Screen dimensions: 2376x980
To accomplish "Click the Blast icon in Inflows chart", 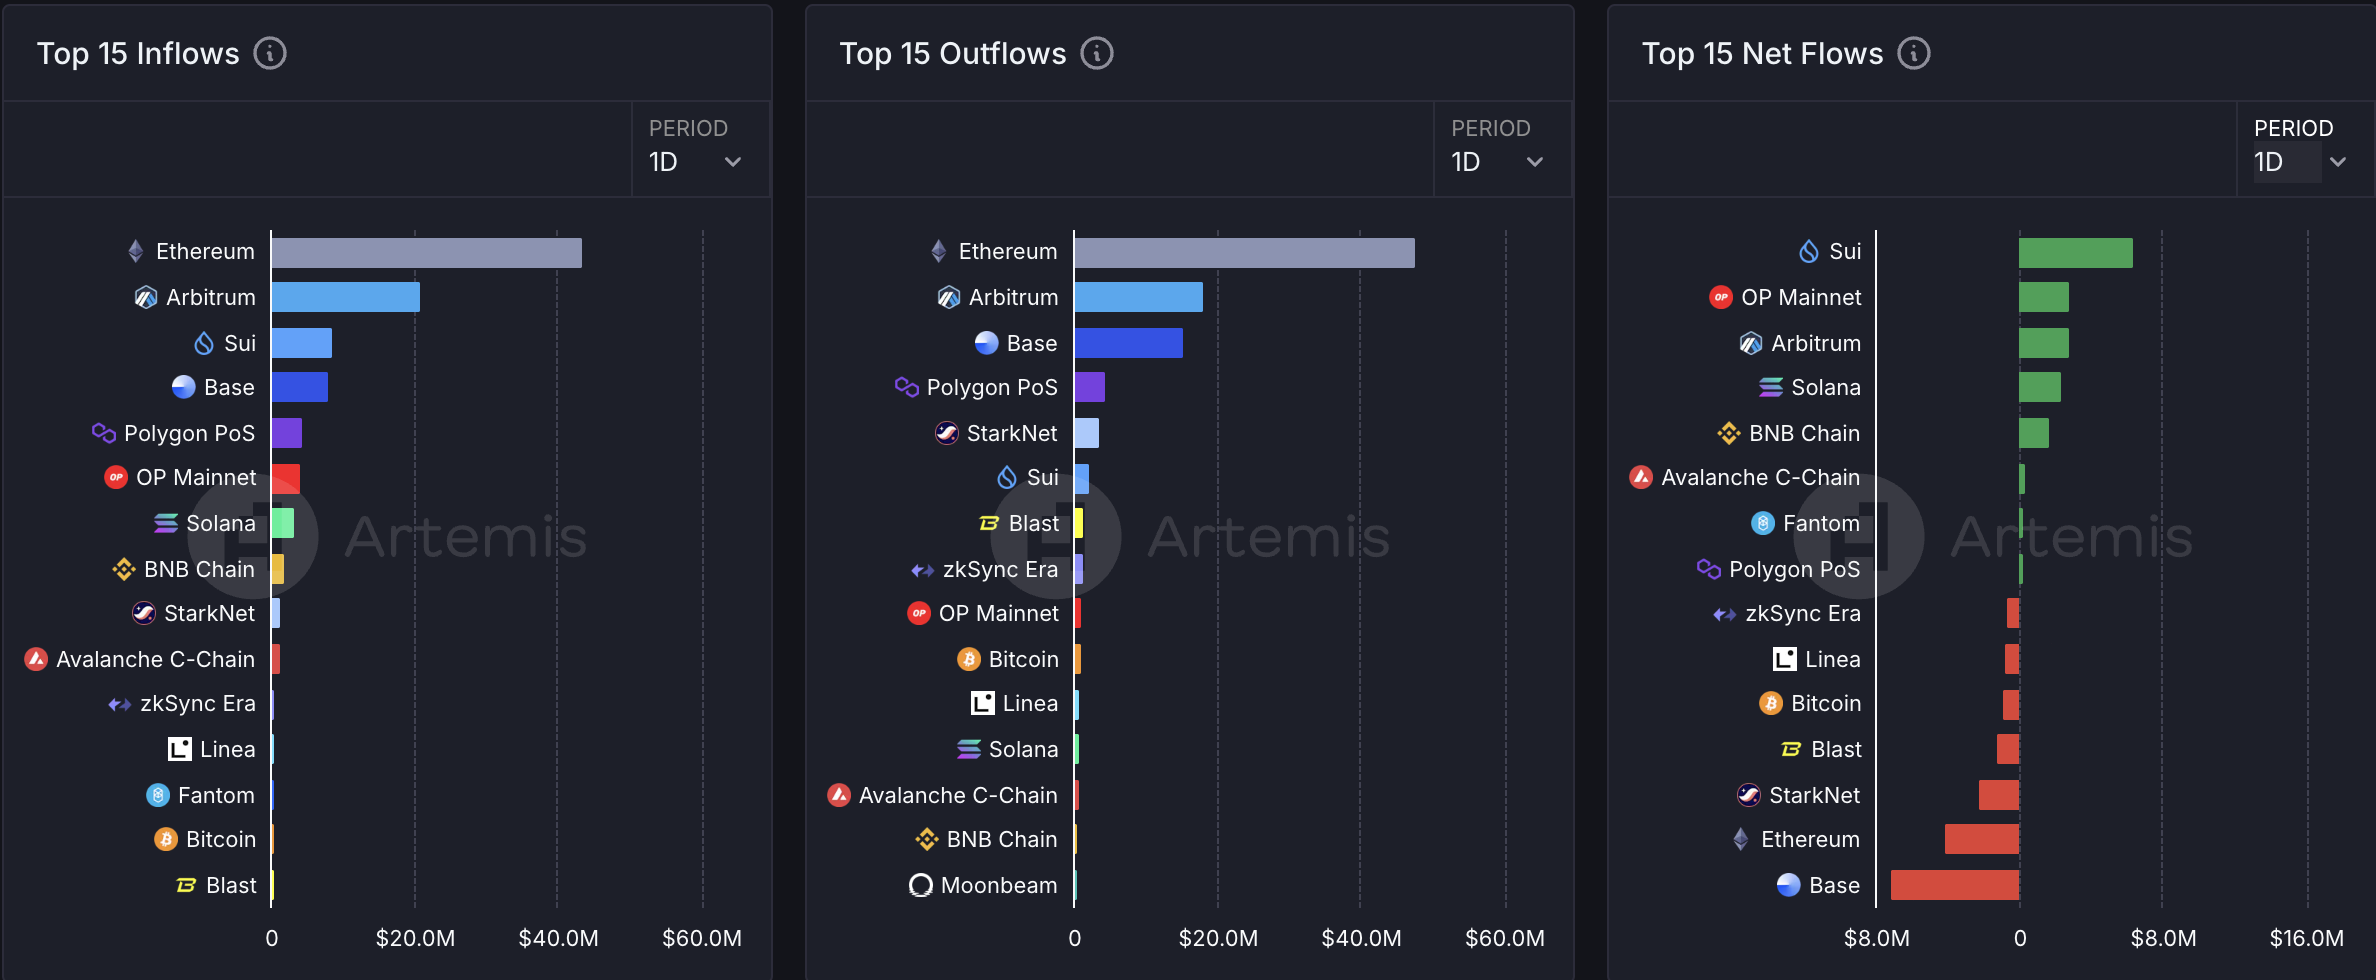I will click(186, 885).
